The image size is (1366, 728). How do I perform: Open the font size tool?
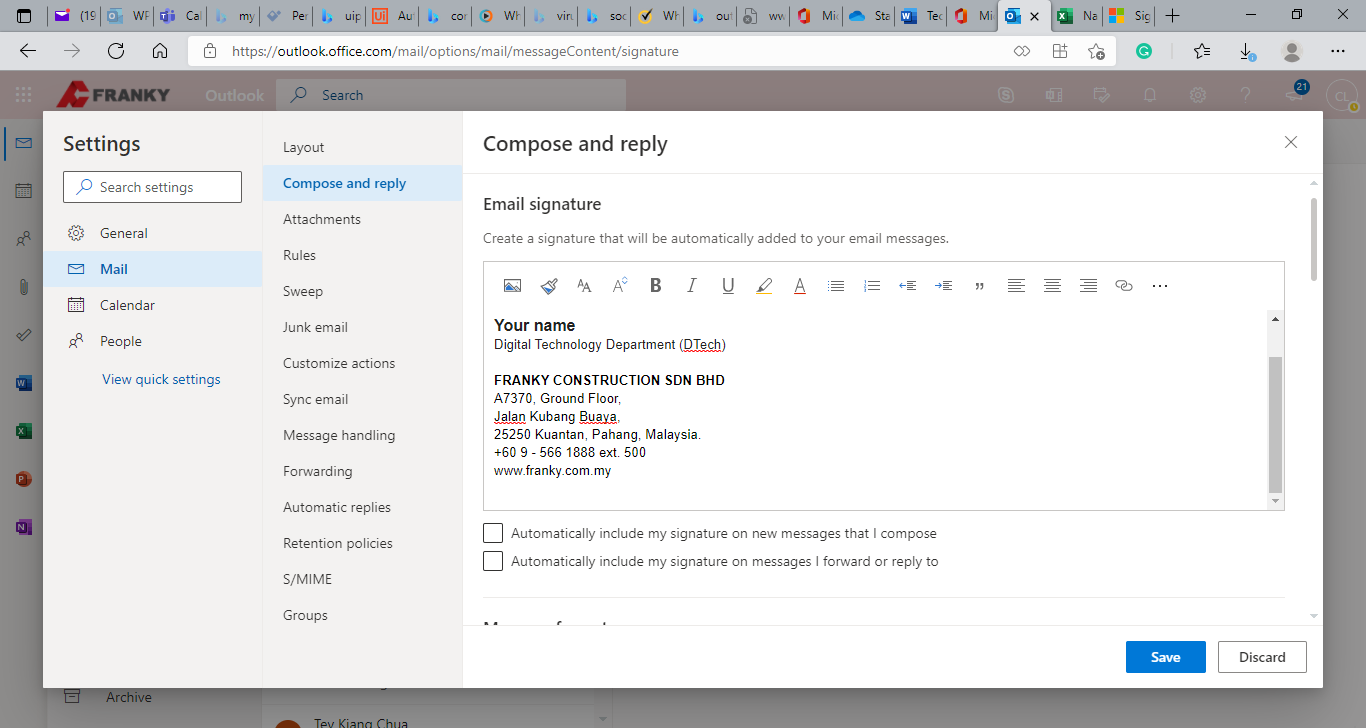[584, 286]
